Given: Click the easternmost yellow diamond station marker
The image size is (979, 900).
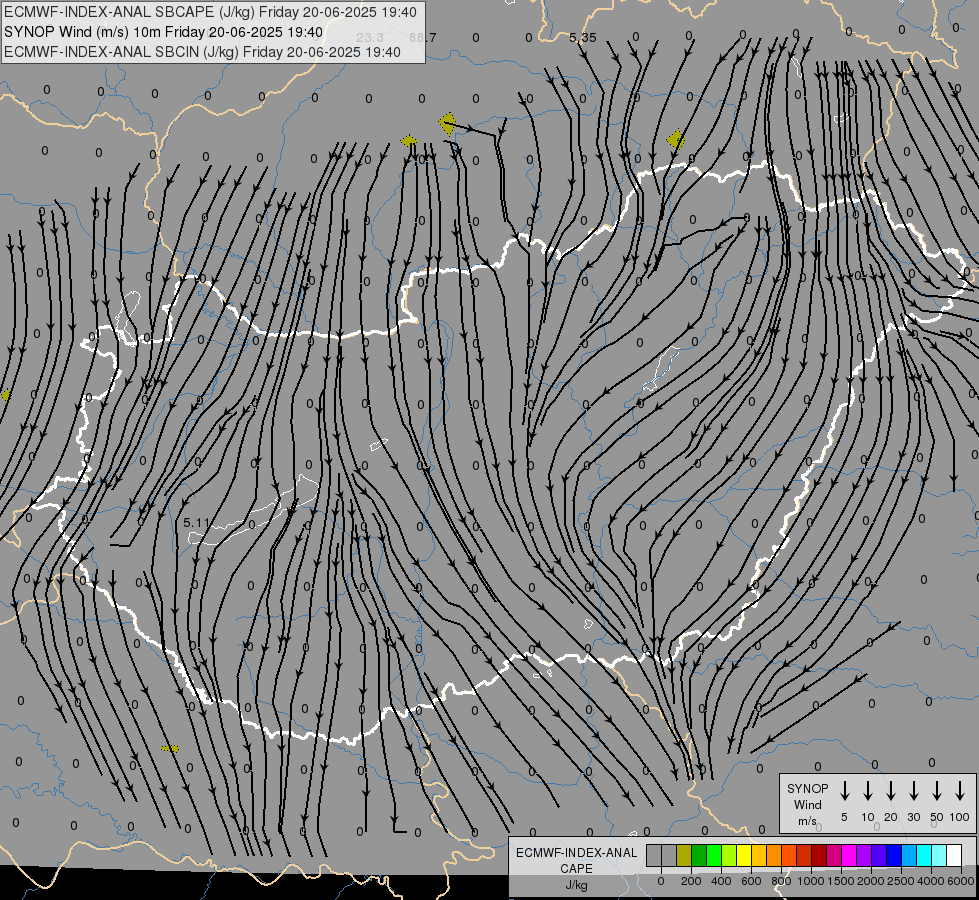Looking at the screenshot, I should (675, 140).
